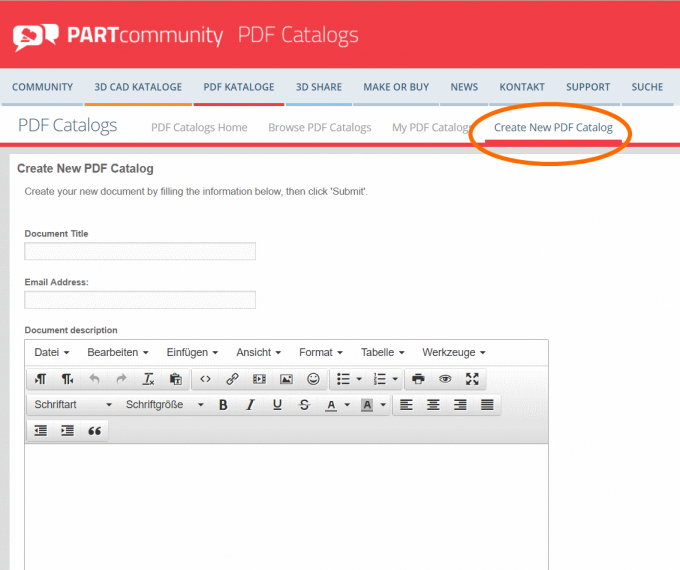680x570 pixels.
Task: Toggle the preview eye icon
Action: (x=445, y=379)
